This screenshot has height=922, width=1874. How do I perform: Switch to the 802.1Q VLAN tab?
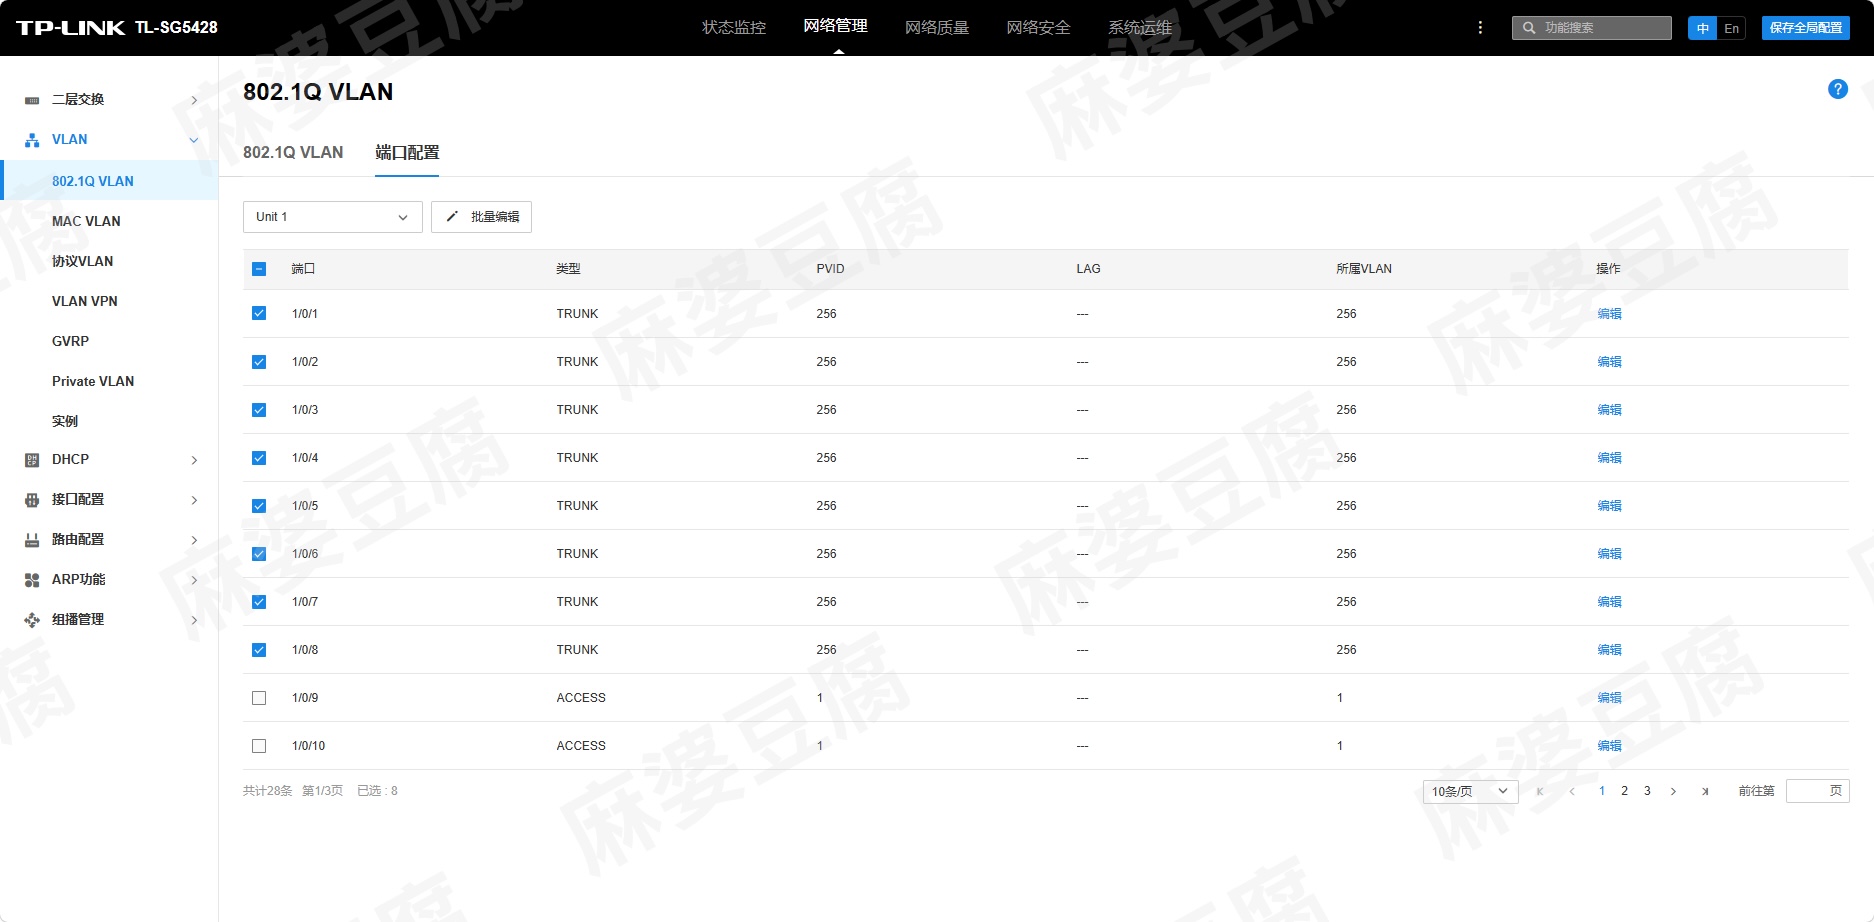point(293,152)
